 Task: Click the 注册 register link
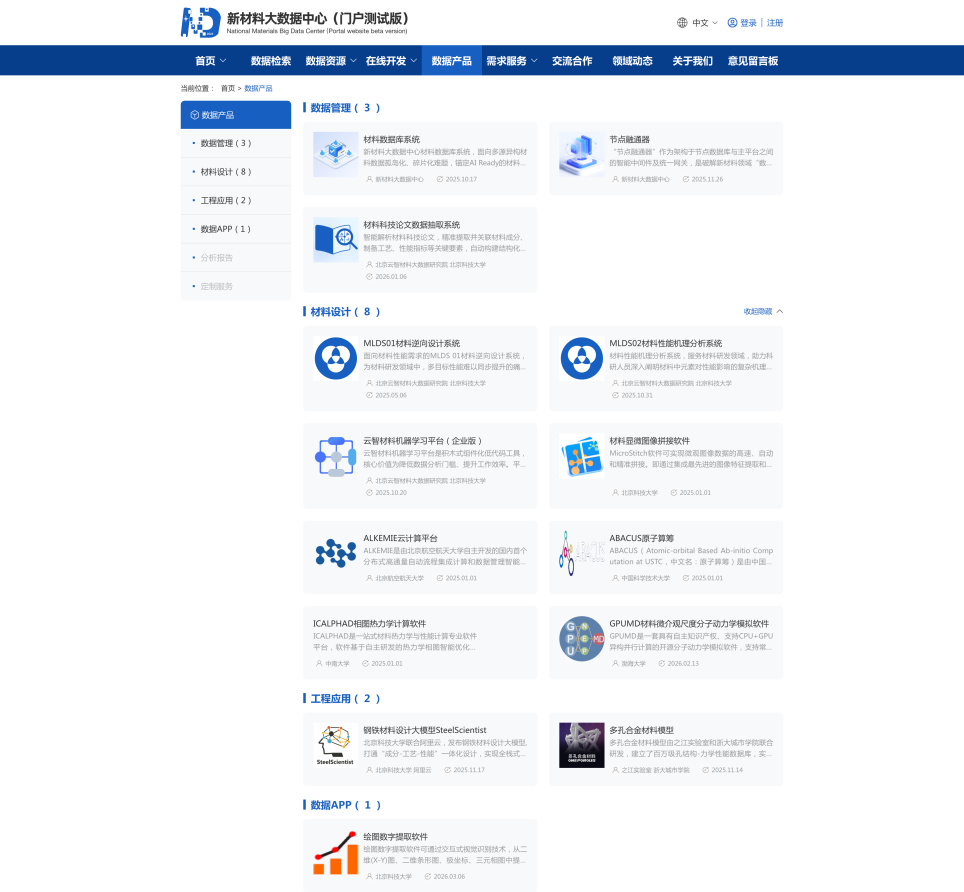(775, 23)
